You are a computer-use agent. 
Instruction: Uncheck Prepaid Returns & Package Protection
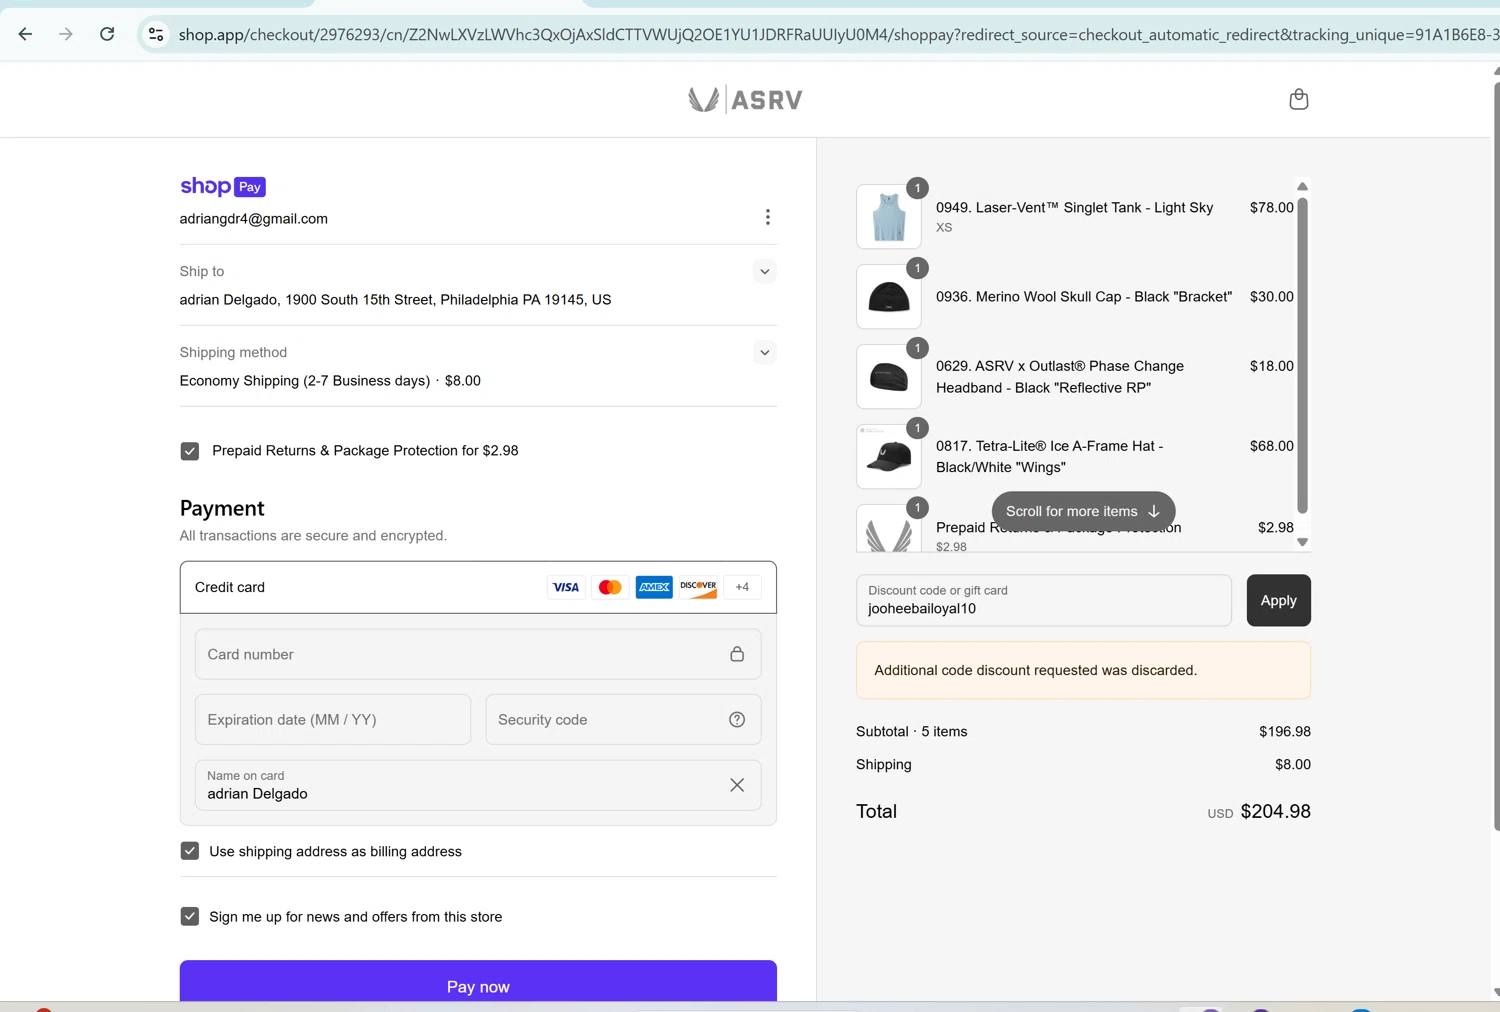(190, 451)
